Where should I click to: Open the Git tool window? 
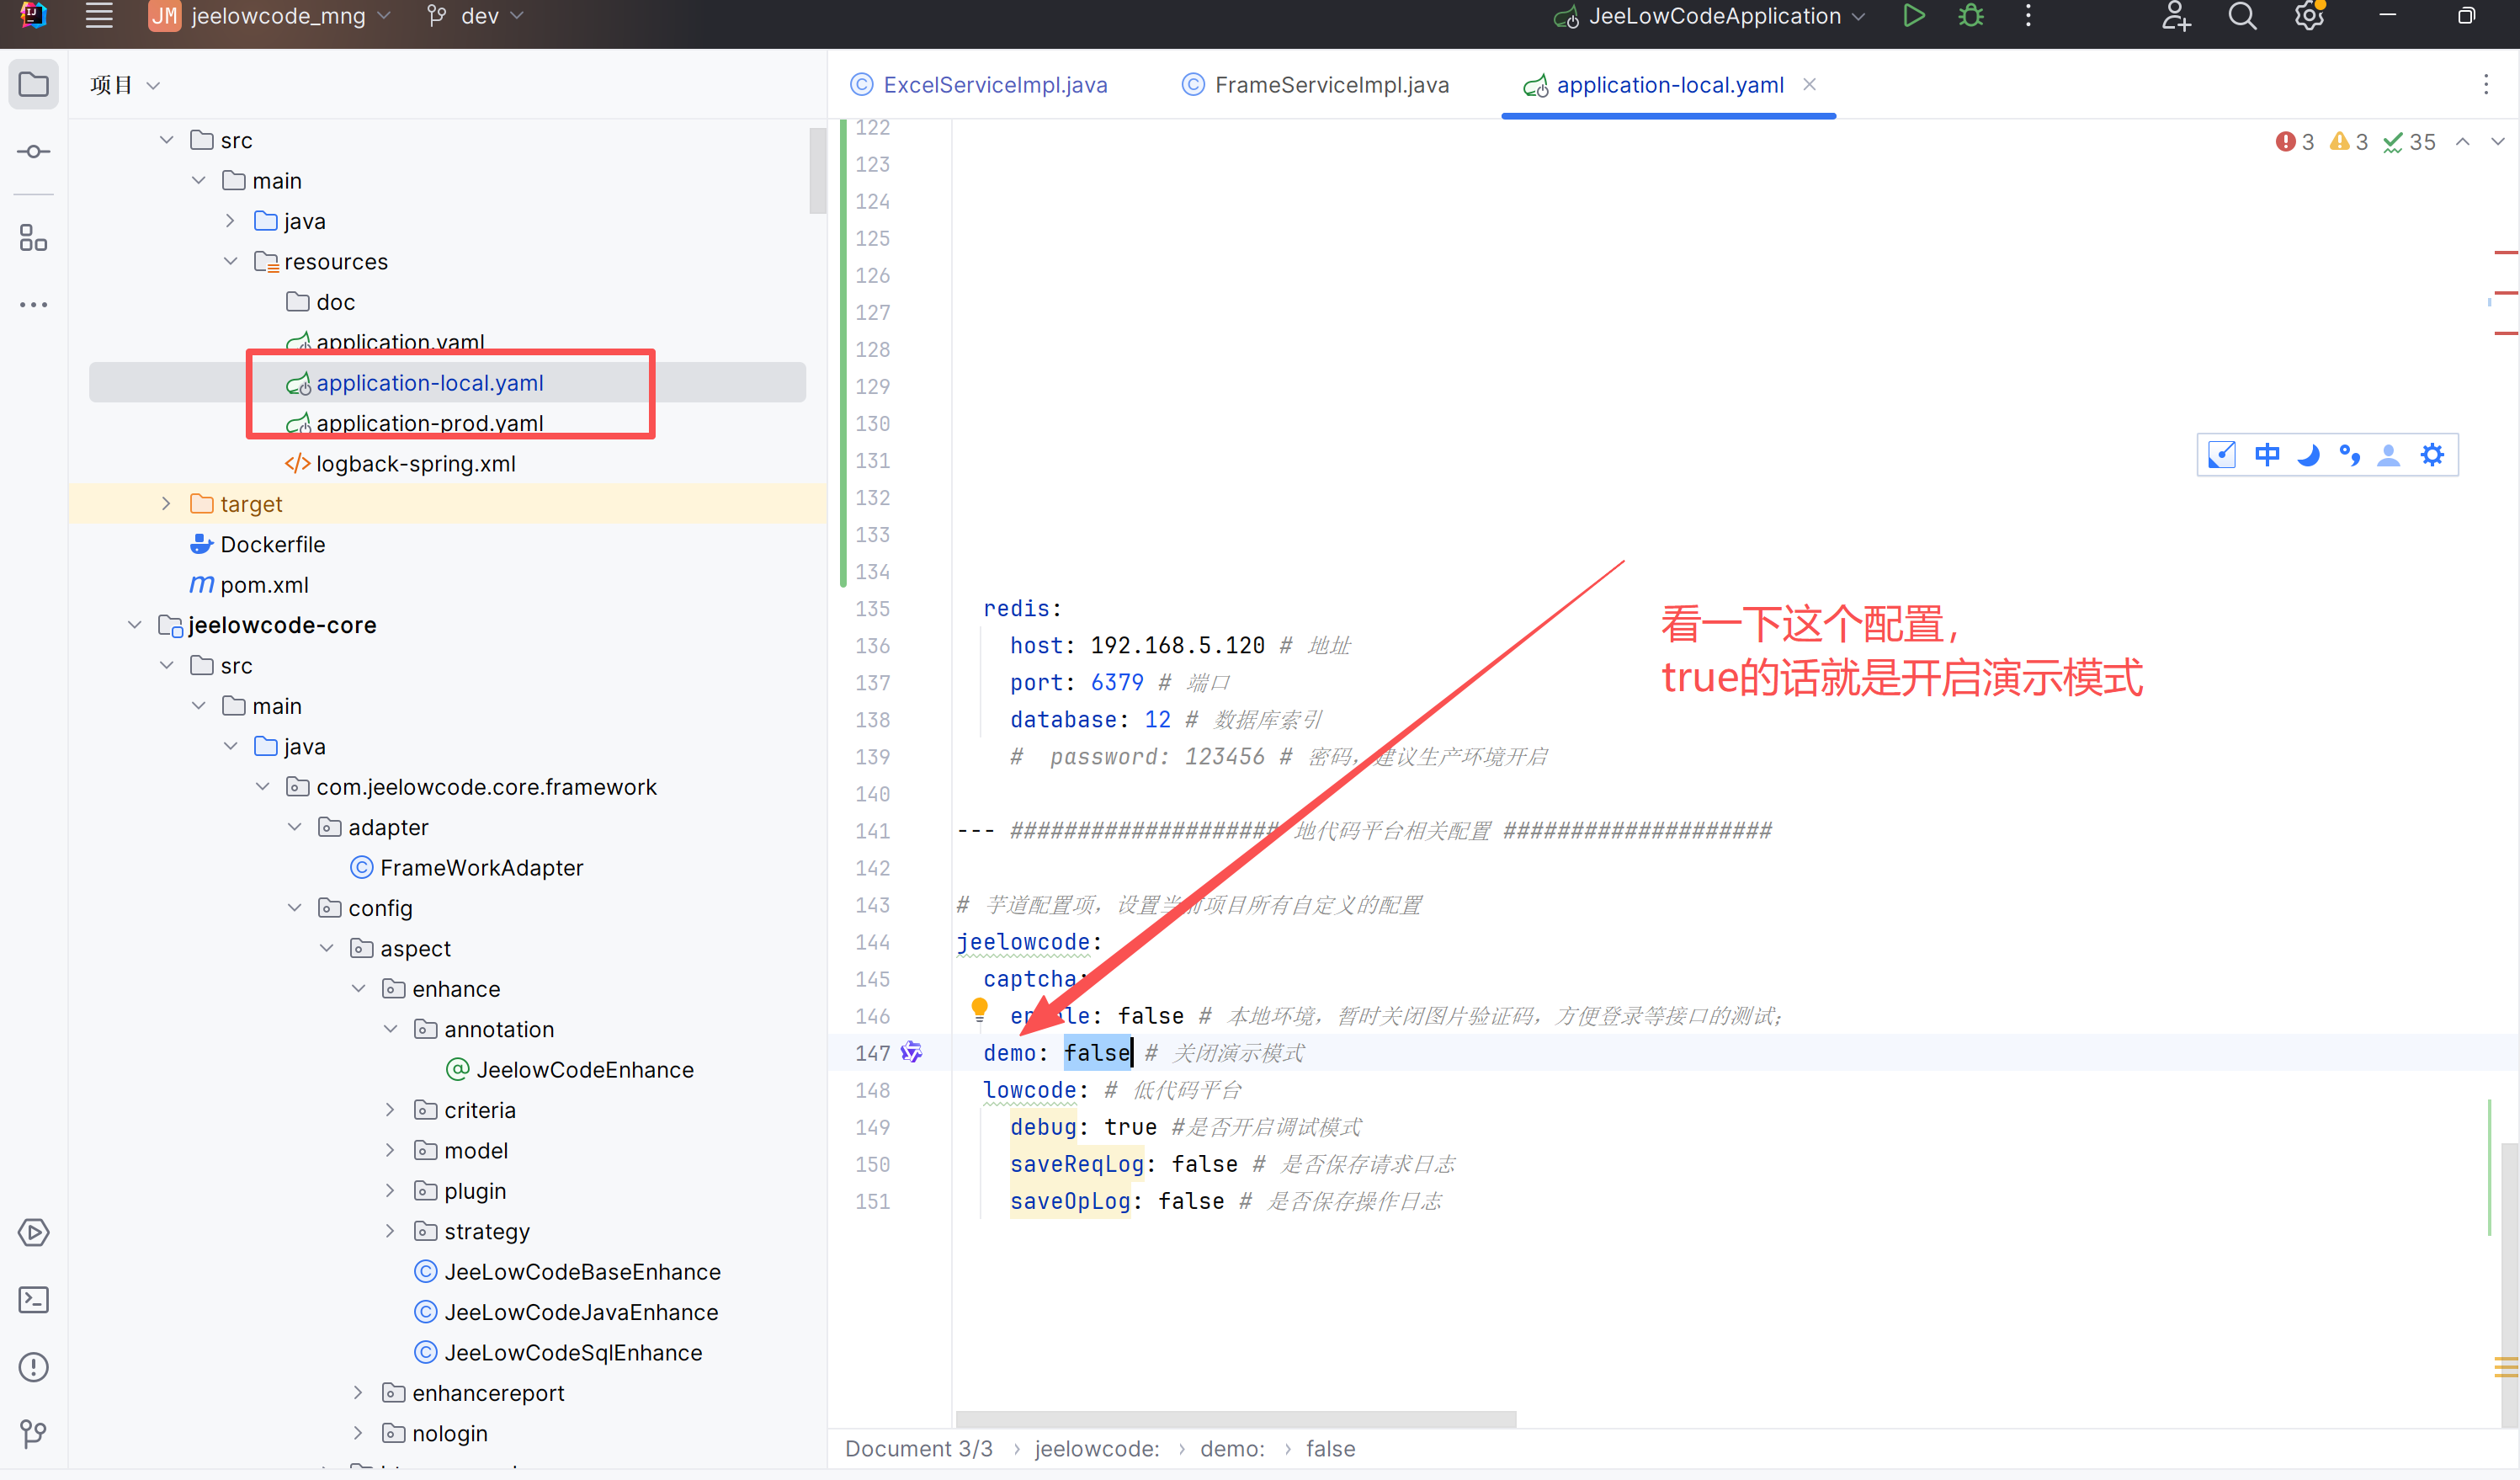[33, 1433]
